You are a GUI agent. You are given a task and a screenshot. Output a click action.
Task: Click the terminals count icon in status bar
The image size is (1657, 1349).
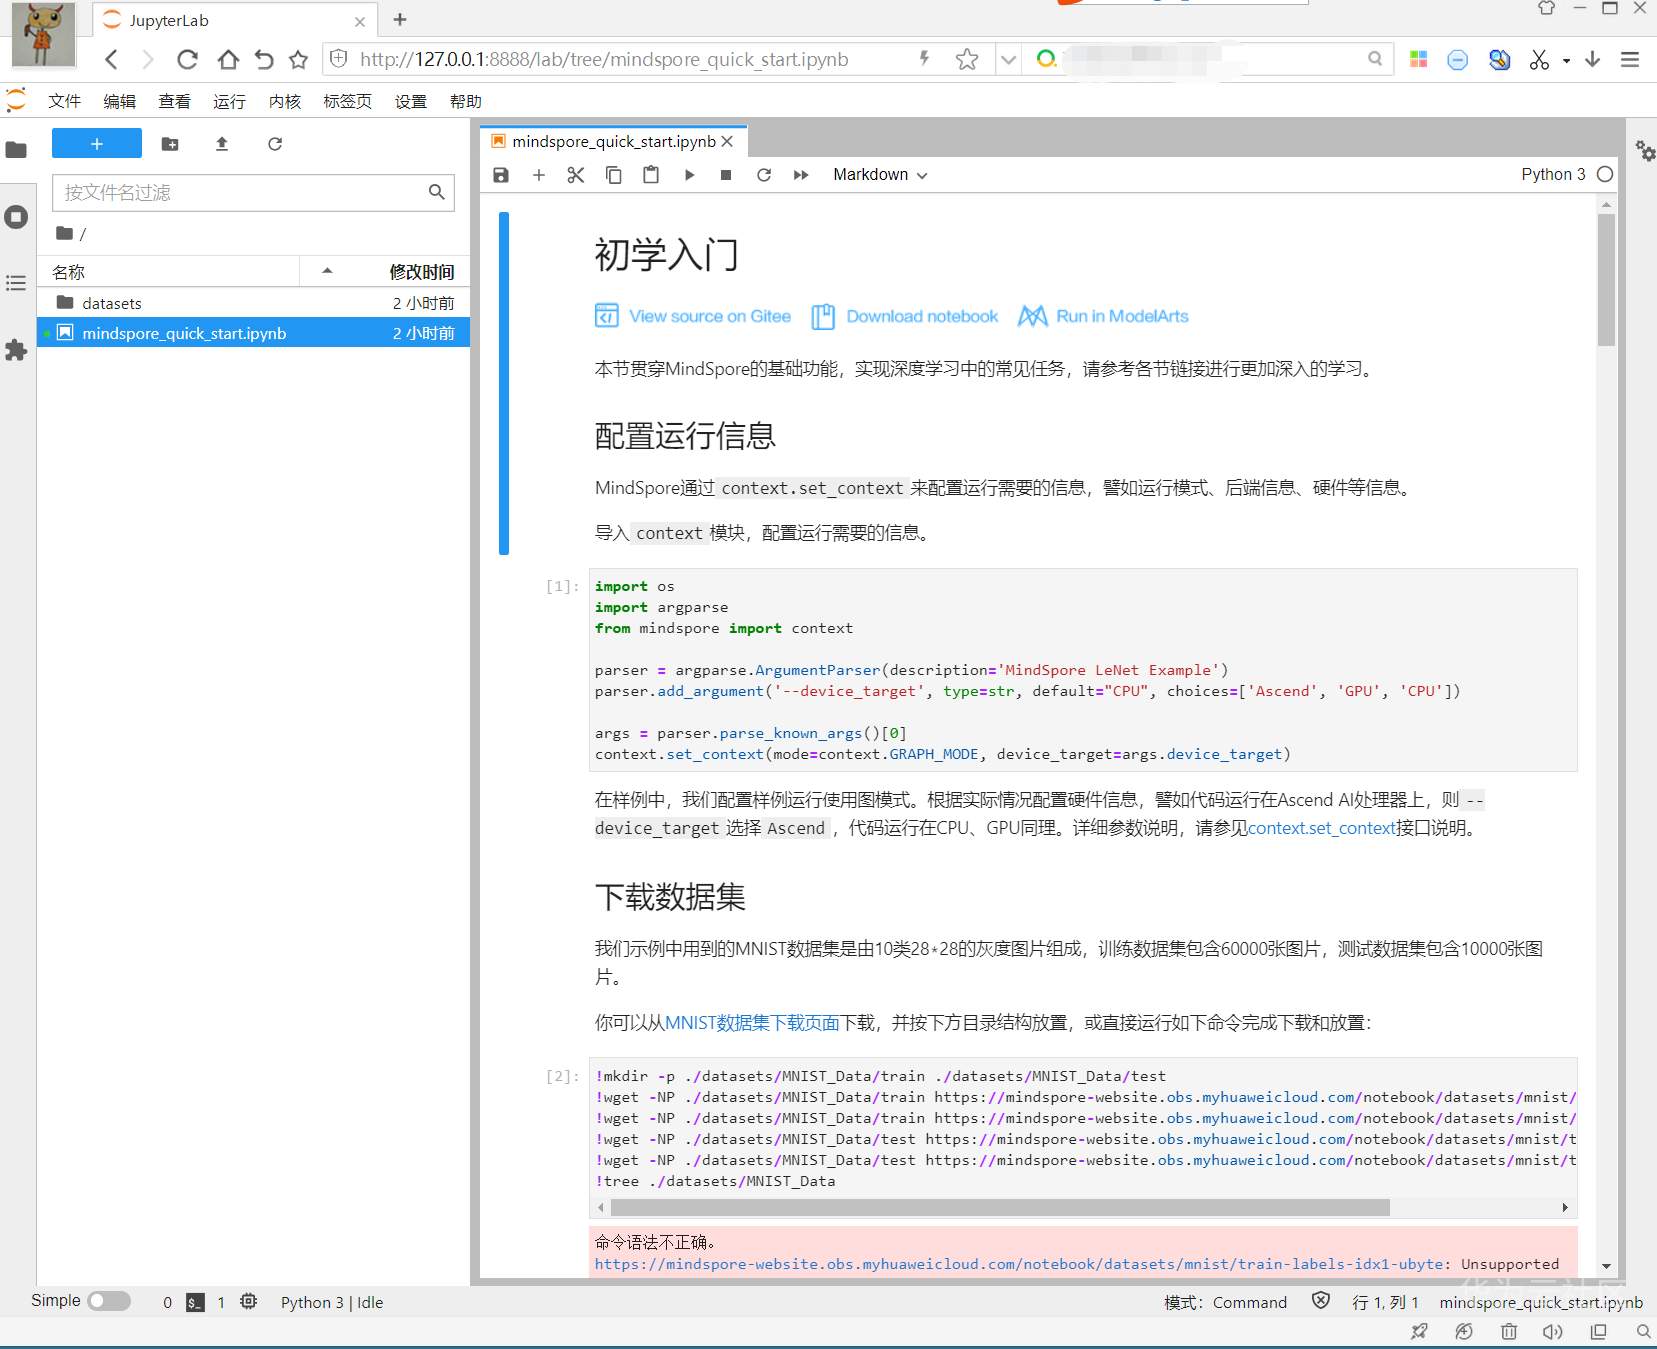196,1302
